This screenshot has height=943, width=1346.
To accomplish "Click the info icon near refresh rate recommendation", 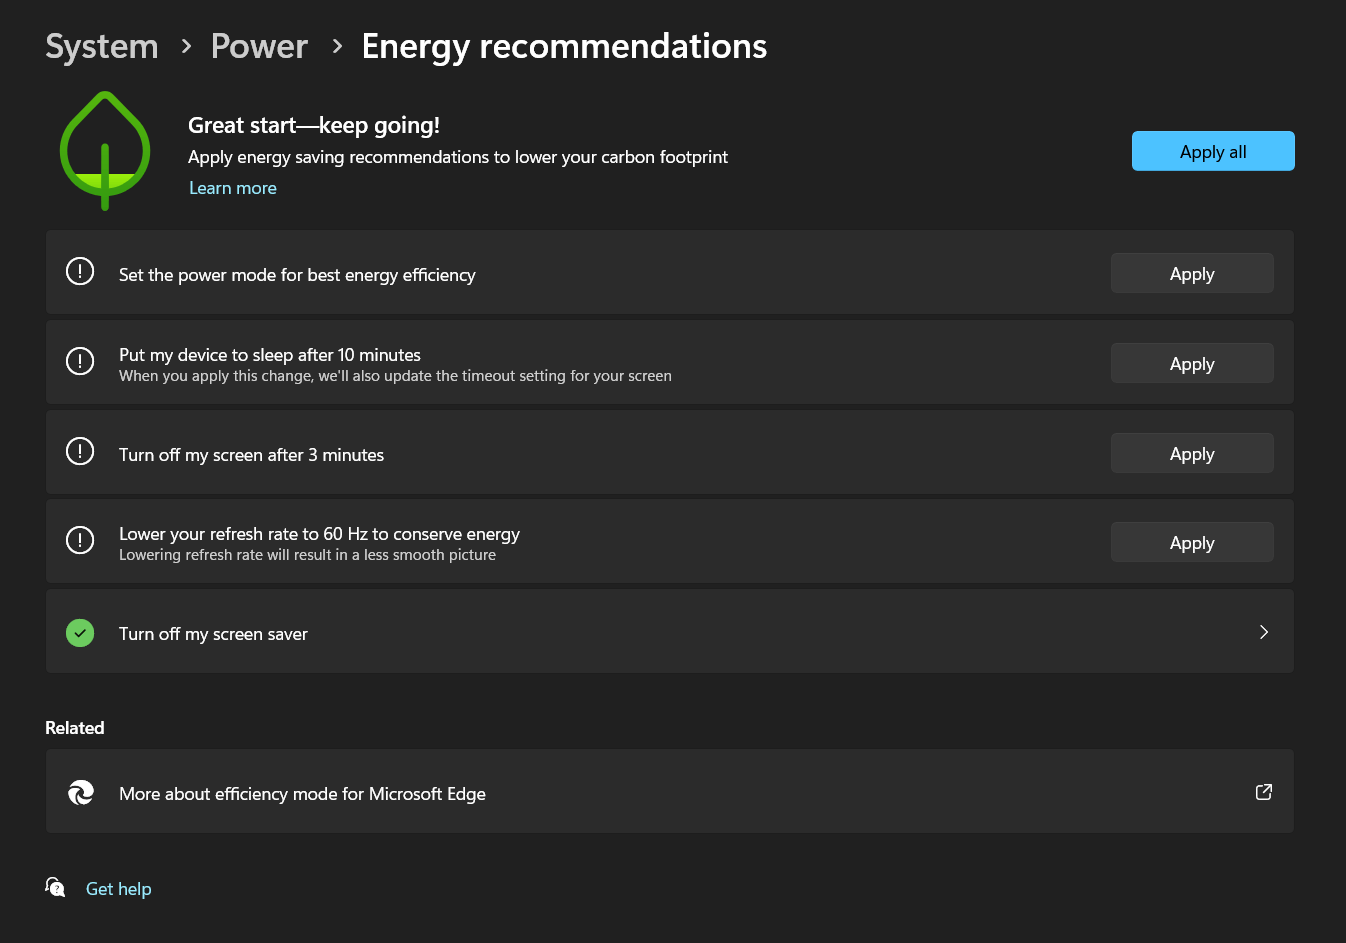I will 80,540.
